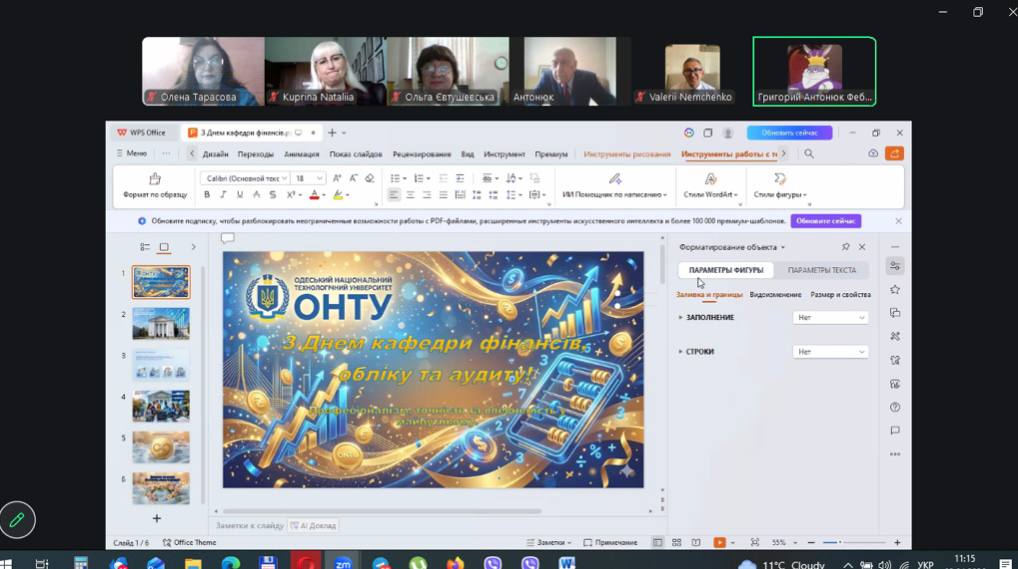Start slideshow with orange play button
Image resolution: width=1018 pixels, height=569 pixels.
coord(719,542)
